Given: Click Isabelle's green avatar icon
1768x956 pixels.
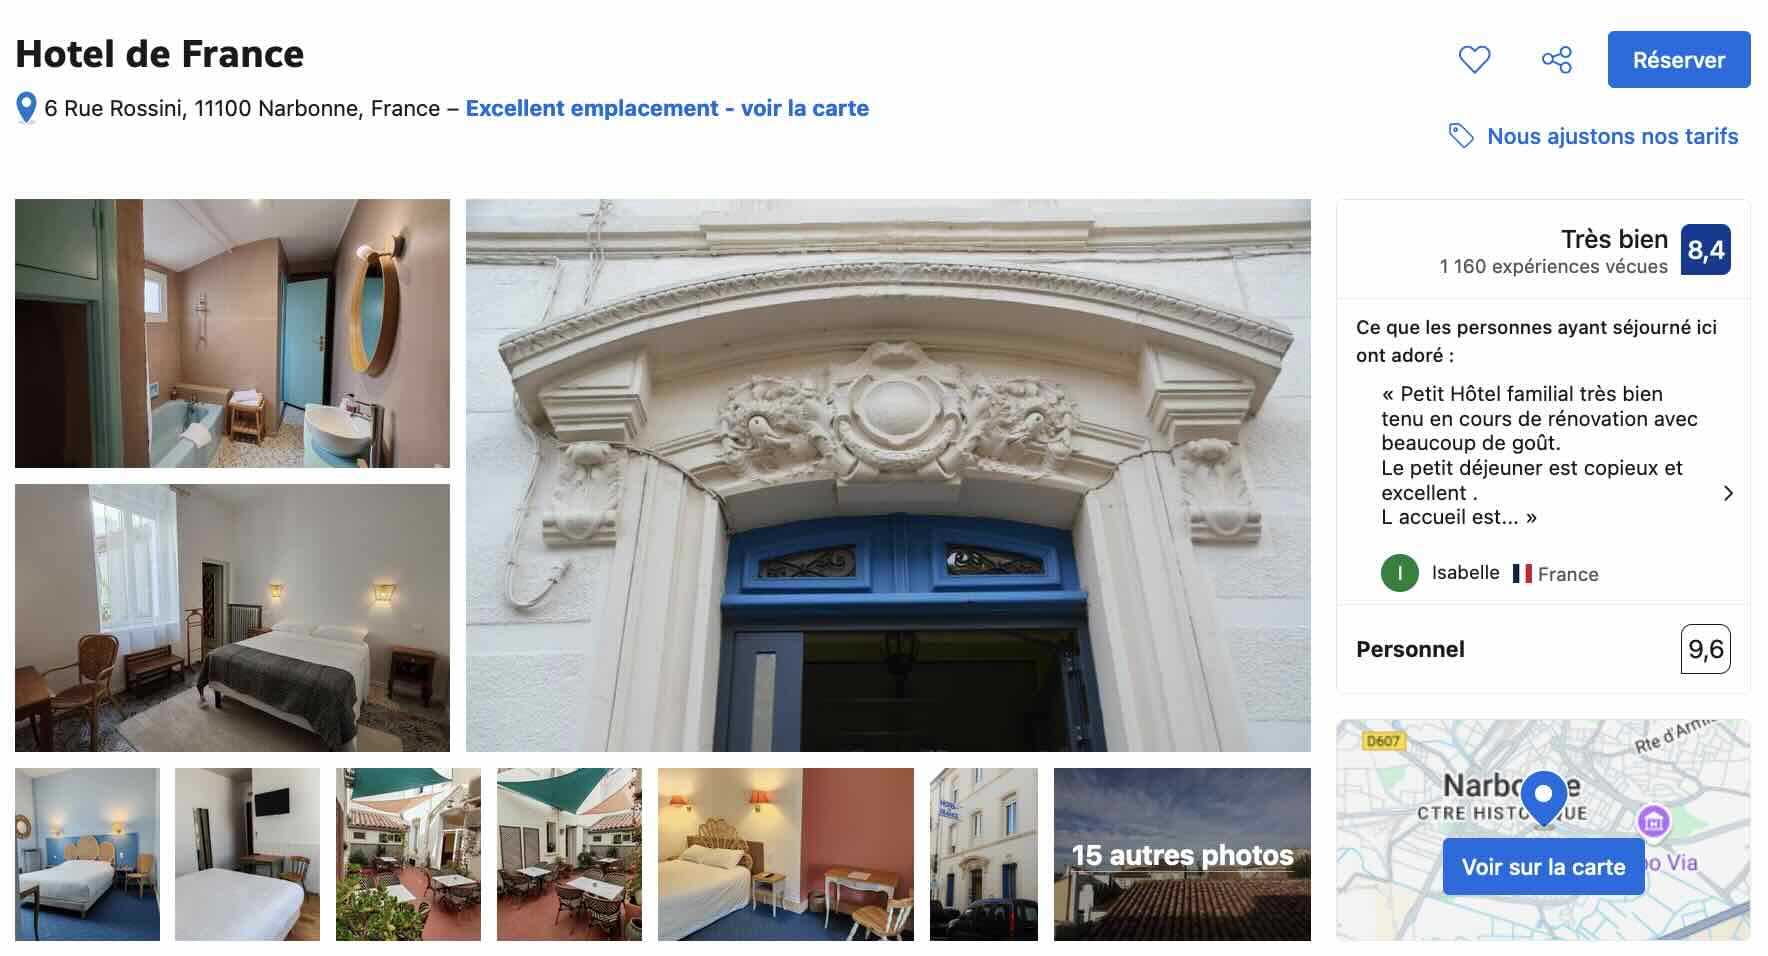Looking at the screenshot, I should coord(1399,573).
